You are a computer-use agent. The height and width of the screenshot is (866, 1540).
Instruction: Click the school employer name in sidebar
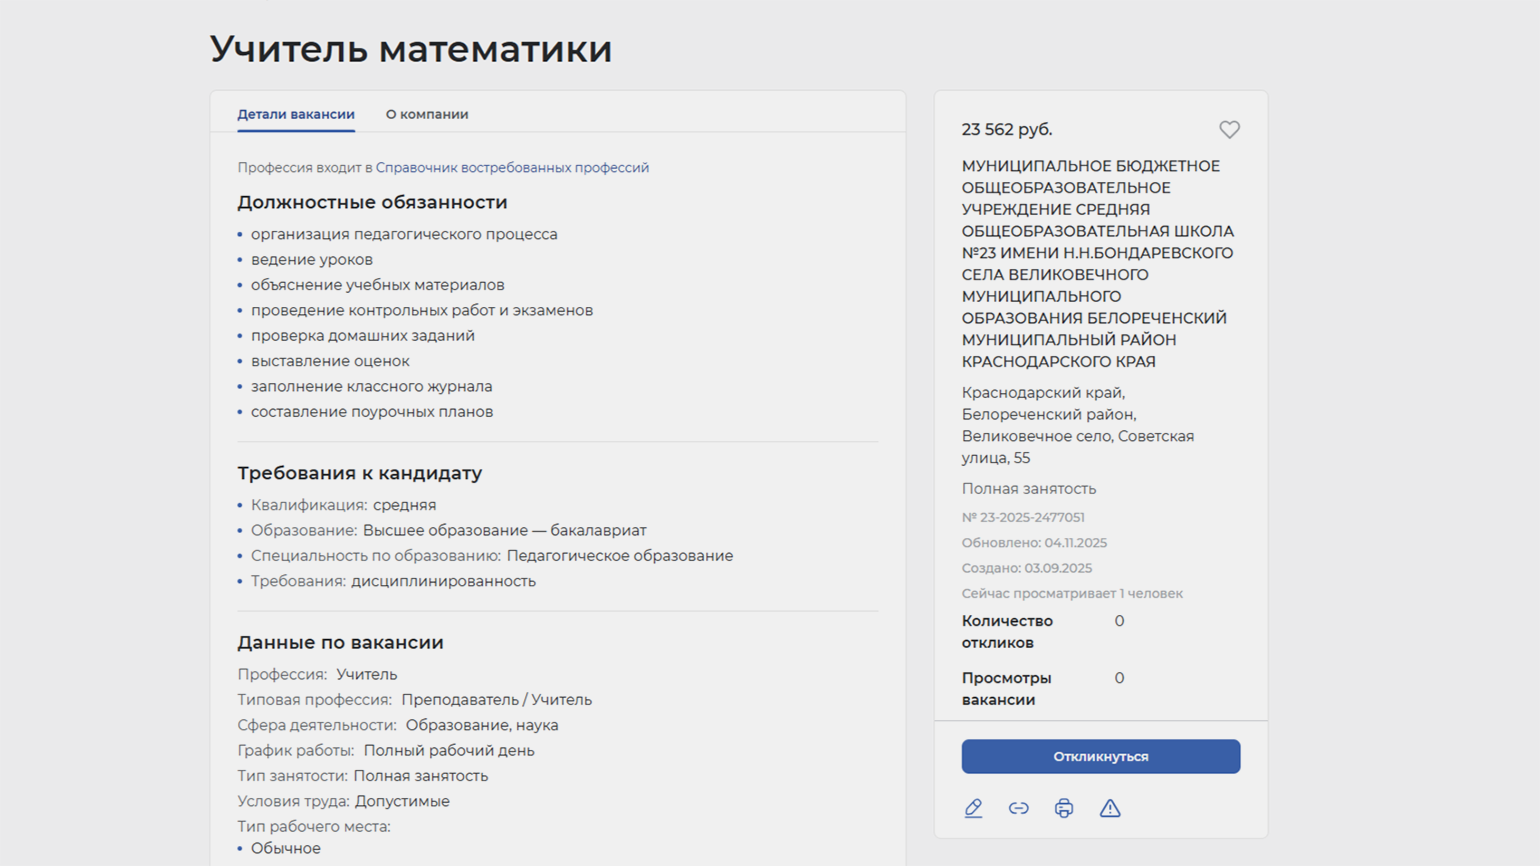1097,264
